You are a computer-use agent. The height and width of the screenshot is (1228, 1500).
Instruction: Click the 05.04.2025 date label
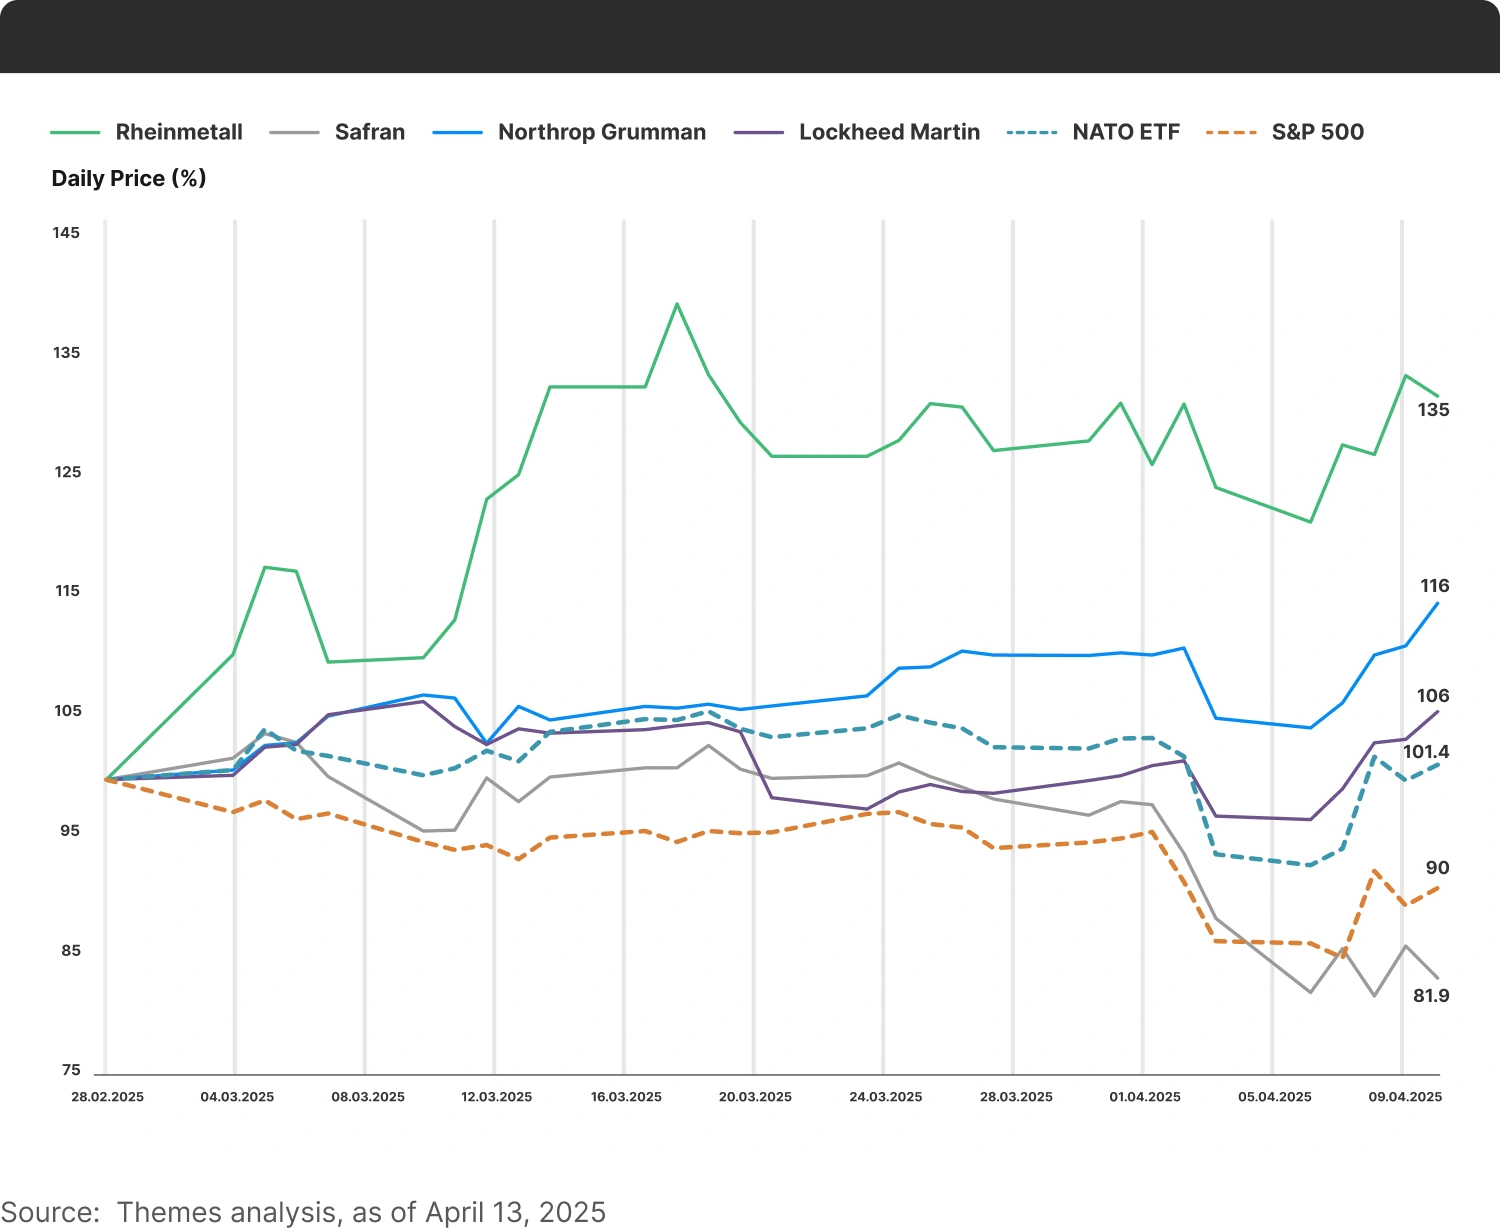pyautogui.click(x=1275, y=1097)
